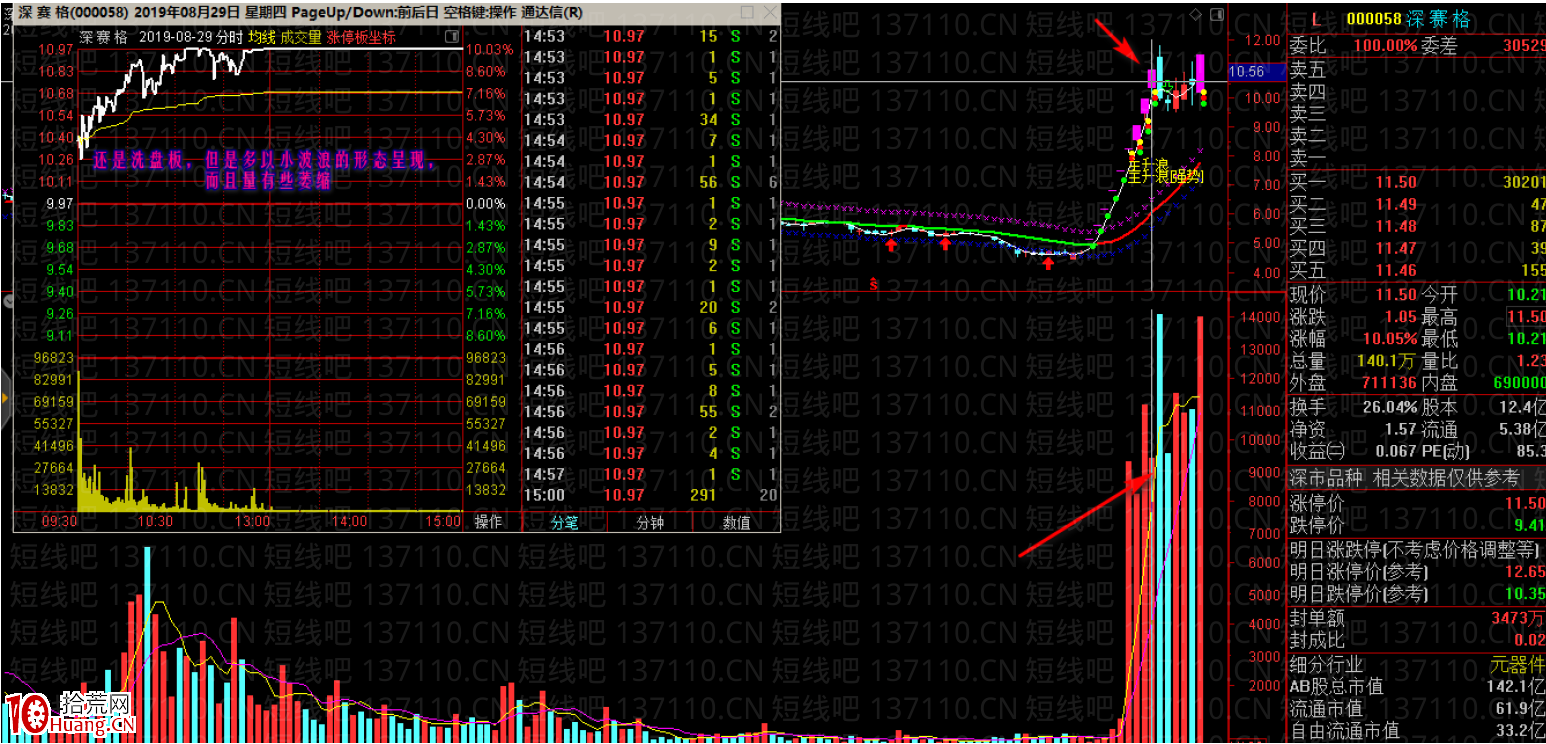
Task: Select the 14:53 tick row with volume 15
Action: 650,36
